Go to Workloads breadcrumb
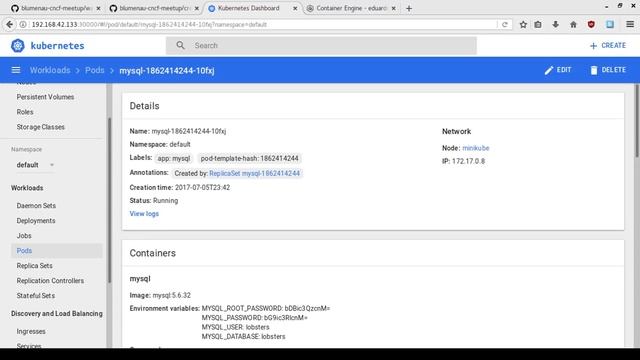 [x=50, y=70]
